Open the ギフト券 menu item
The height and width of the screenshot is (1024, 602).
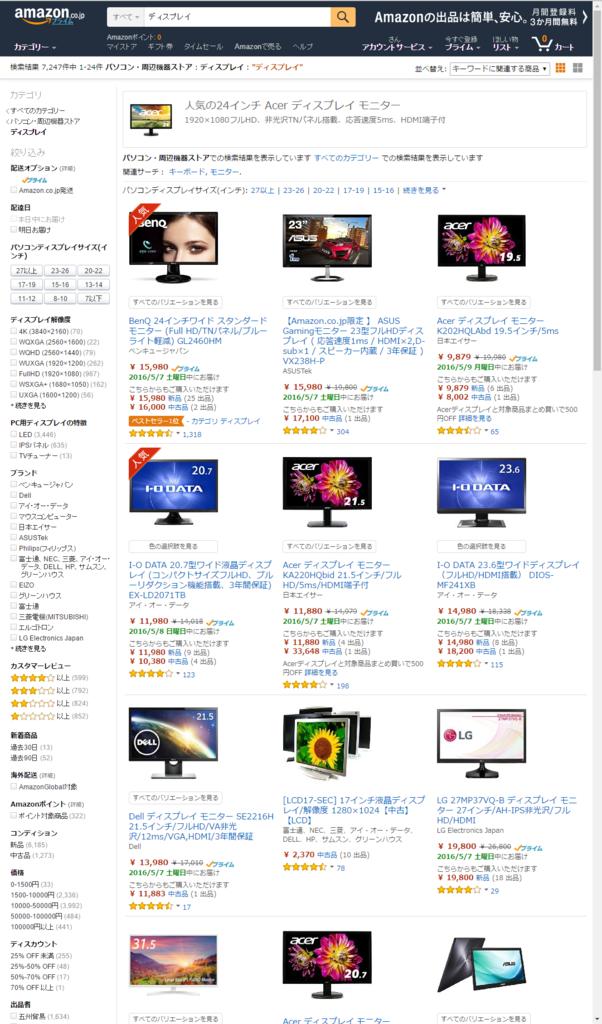(x=161, y=47)
